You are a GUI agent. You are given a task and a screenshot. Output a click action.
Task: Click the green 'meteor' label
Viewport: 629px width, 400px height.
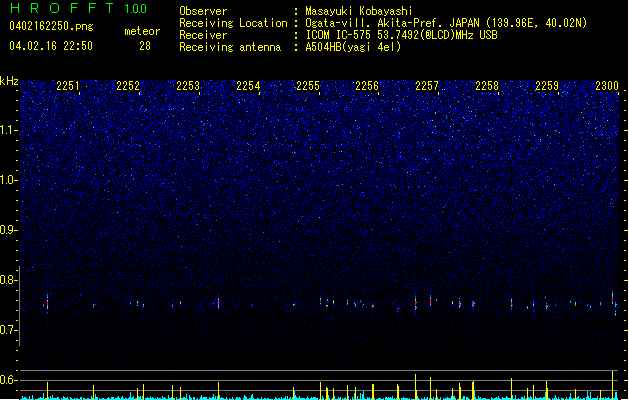(142, 31)
